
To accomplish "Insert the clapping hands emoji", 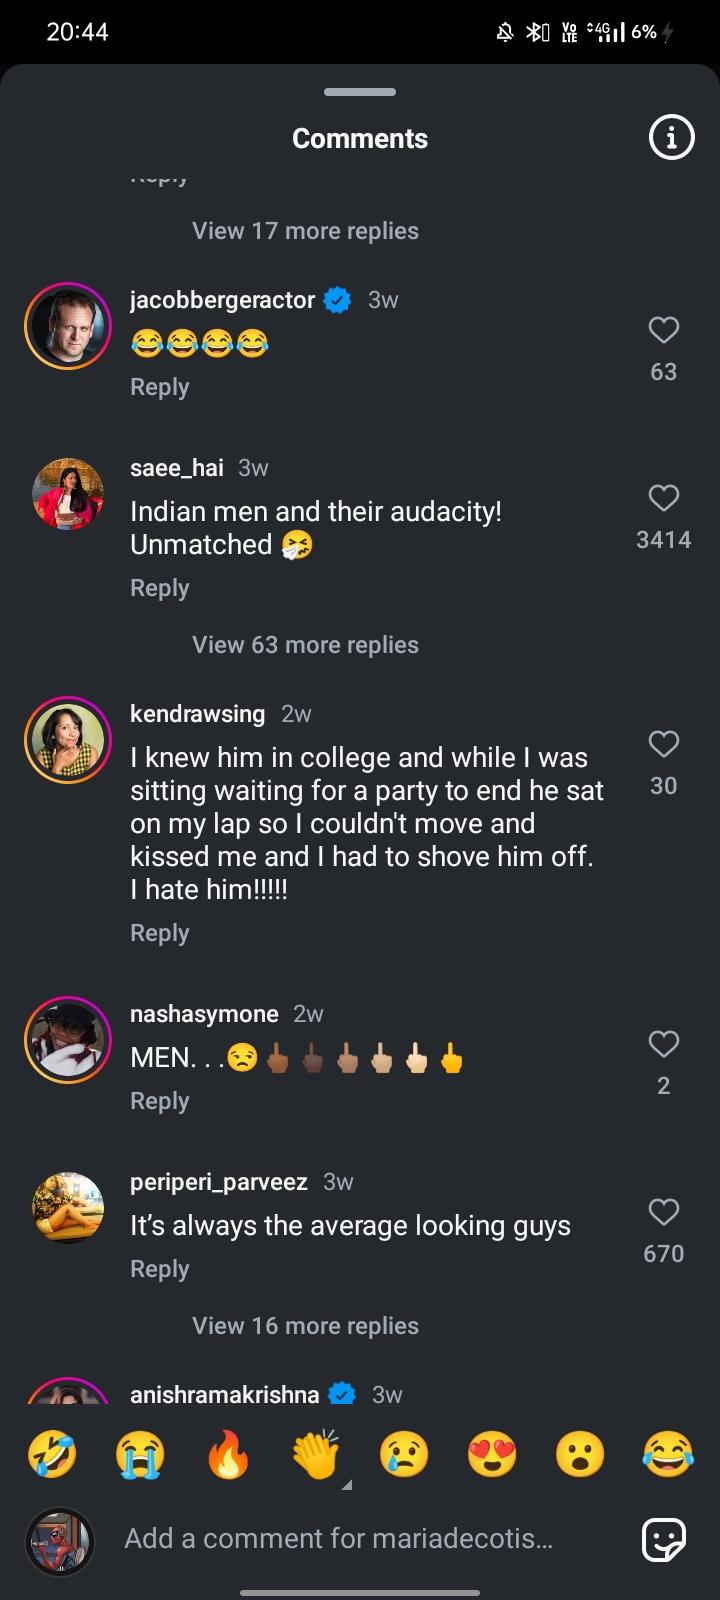I will (x=316, y=1454).
